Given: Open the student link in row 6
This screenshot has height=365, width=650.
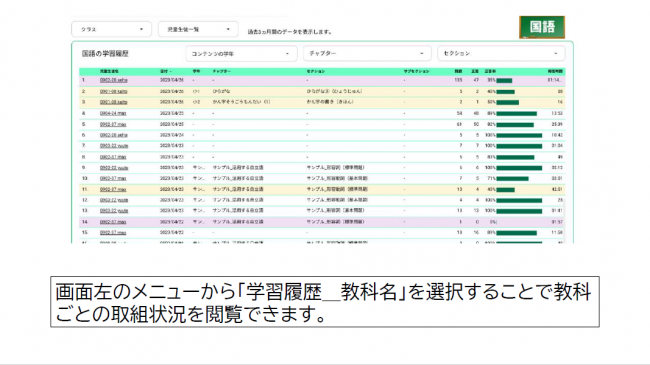Looking at the screenshot, I should coord(114,135).
